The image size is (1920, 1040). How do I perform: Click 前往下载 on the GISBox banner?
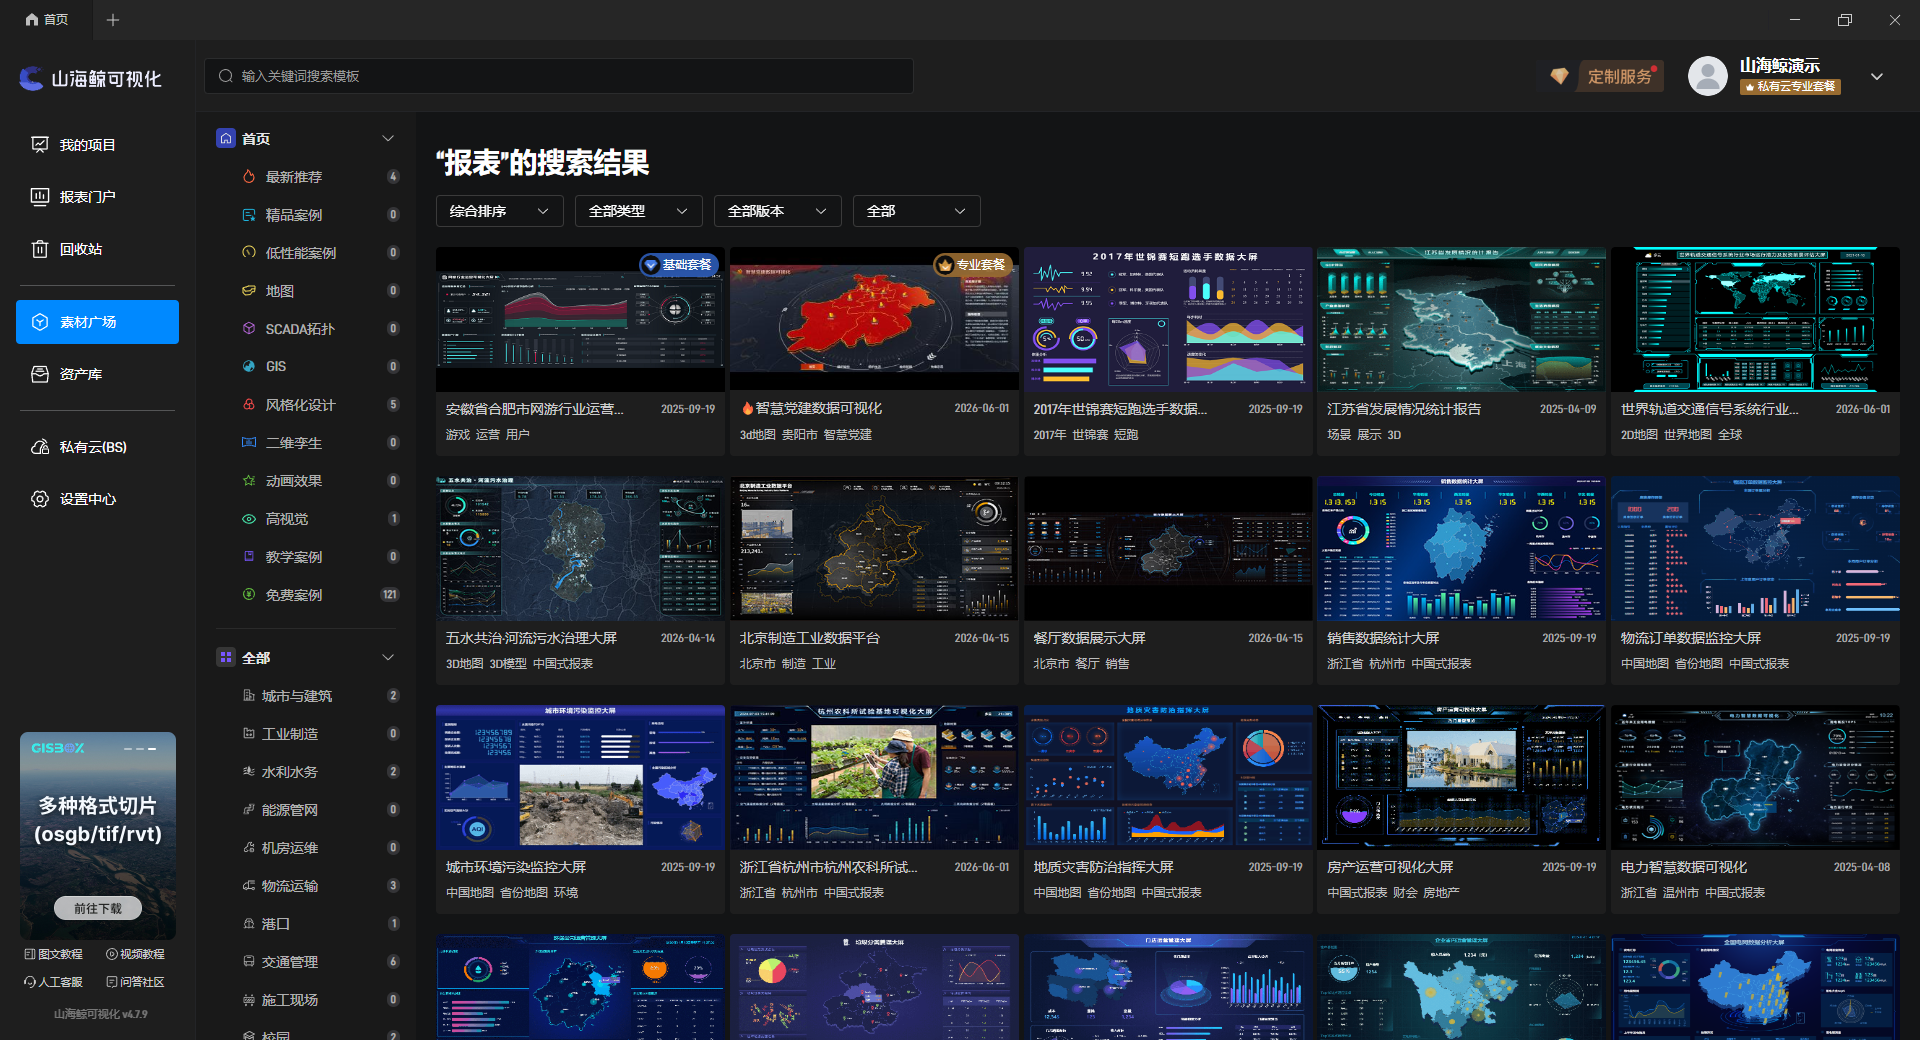coord(98,908)
